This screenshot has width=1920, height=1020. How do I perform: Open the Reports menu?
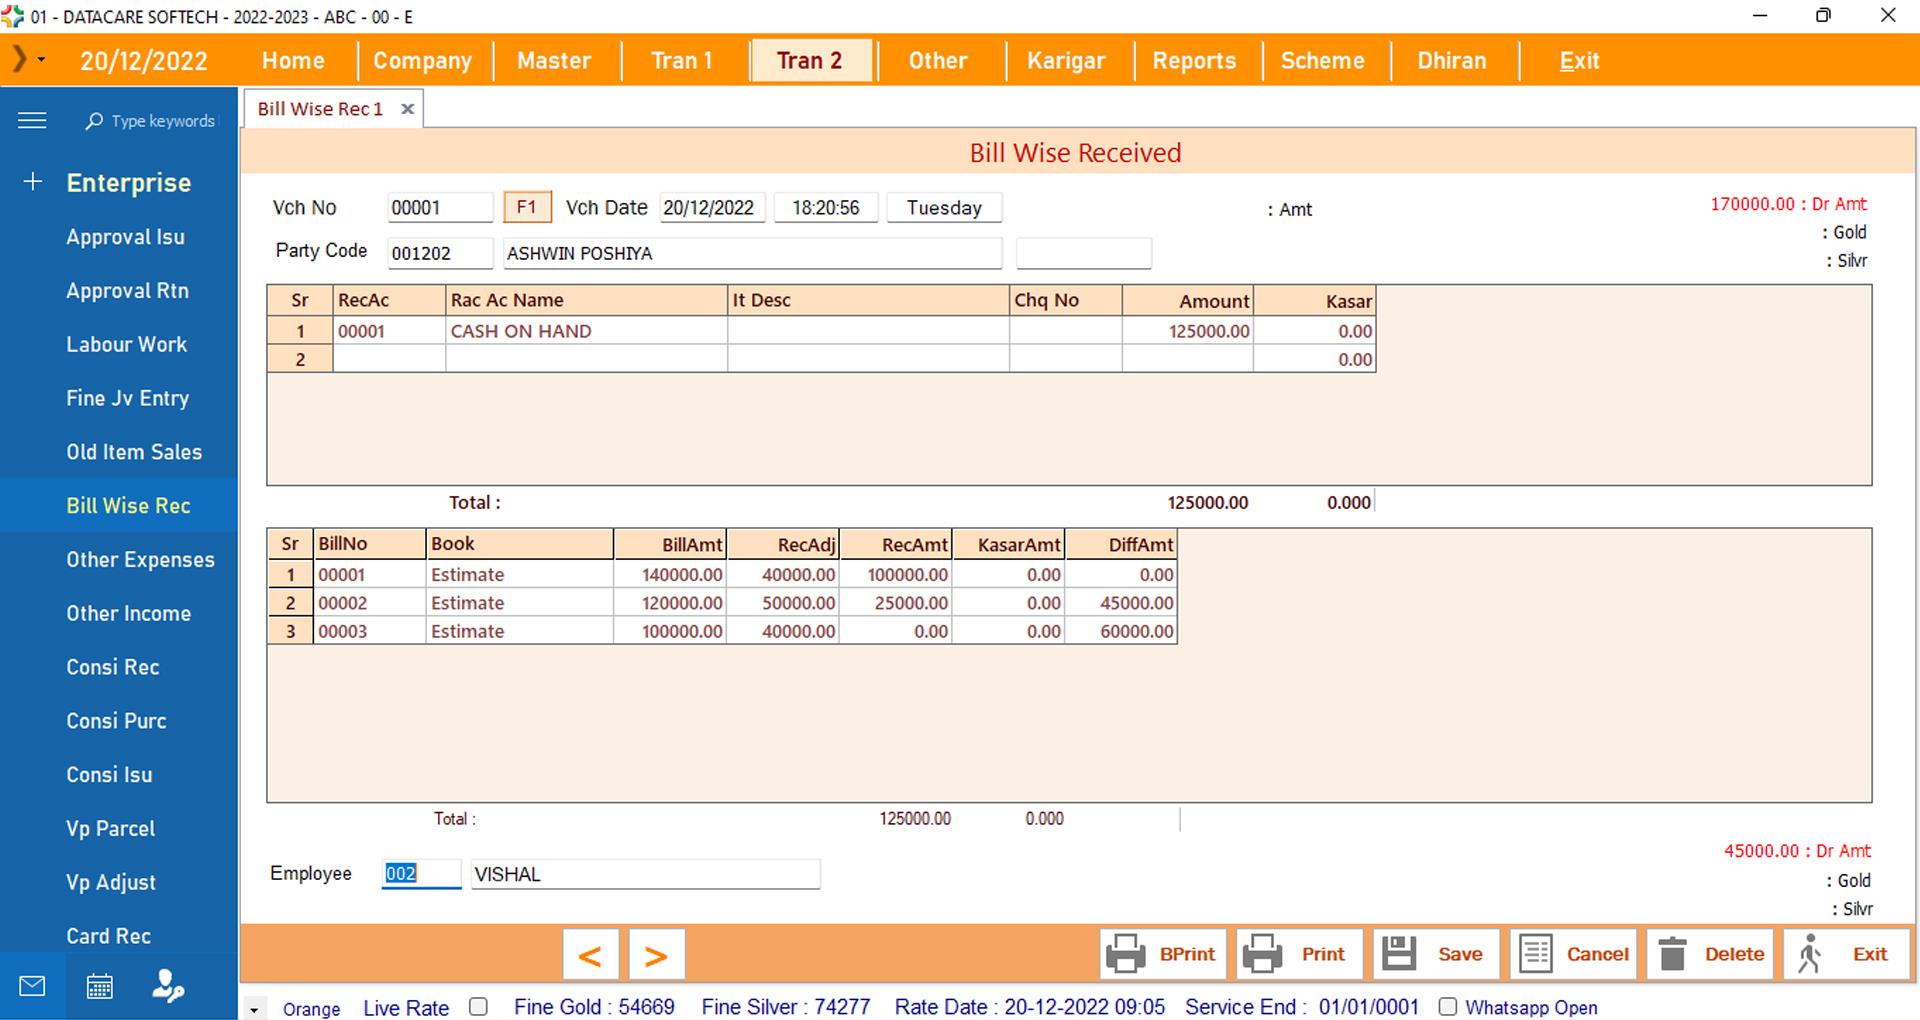(x=1194, y=61)
